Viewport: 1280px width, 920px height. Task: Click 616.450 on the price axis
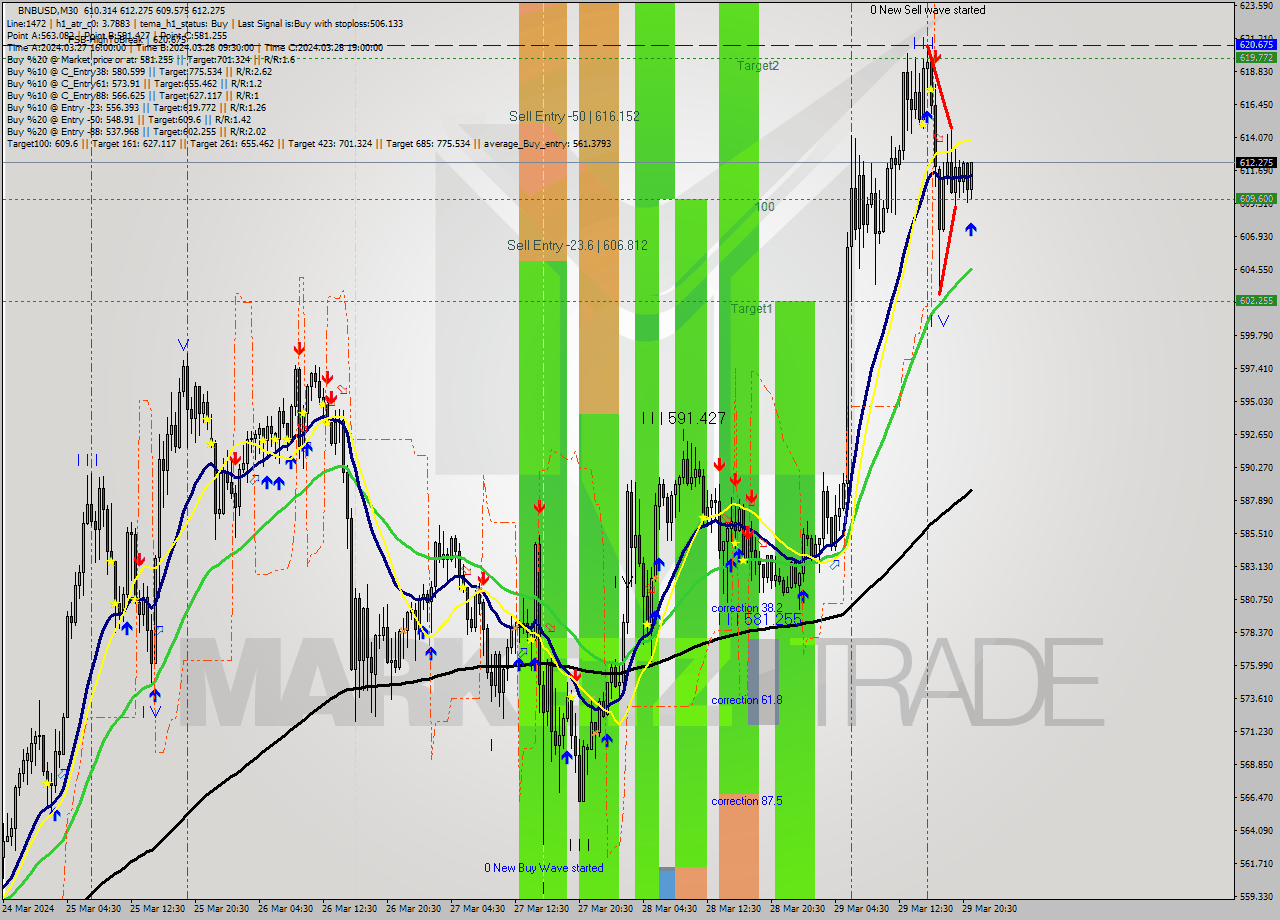point(1256,104)
